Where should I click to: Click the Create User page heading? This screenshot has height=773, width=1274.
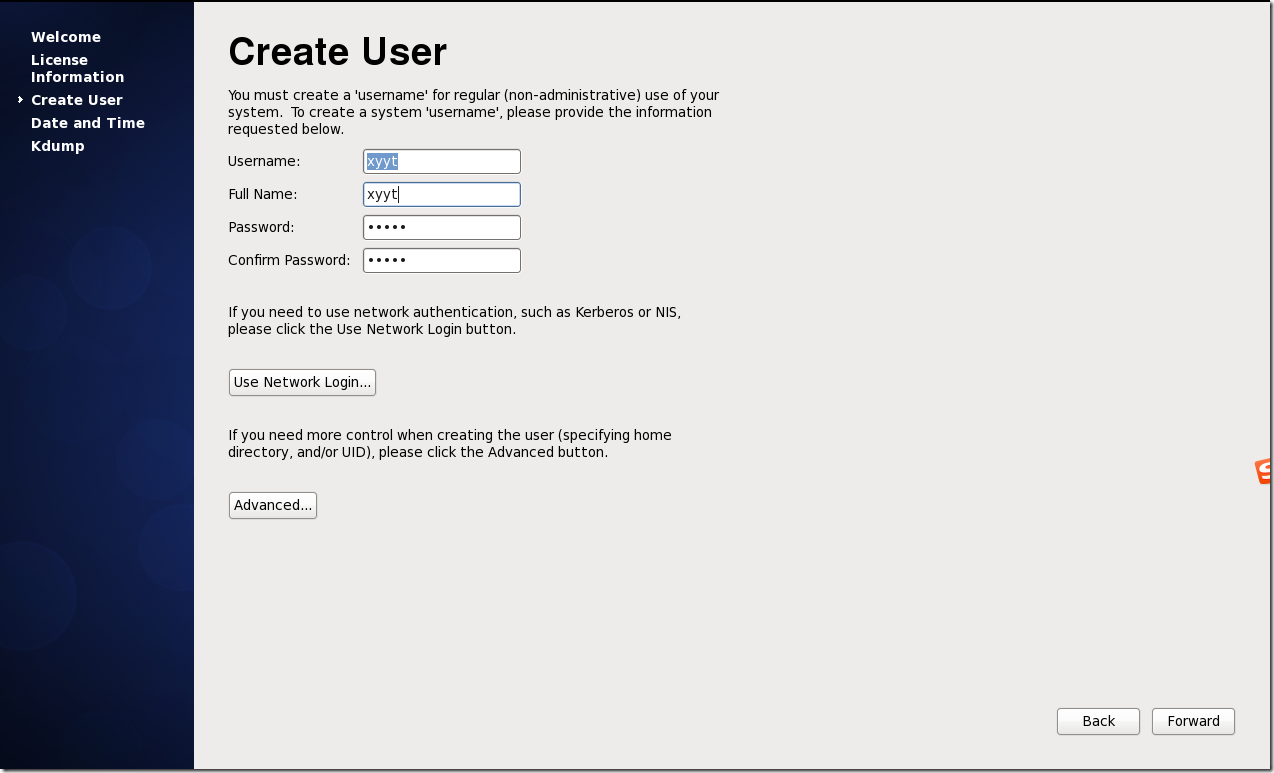pyautogui.click(x=338, y=51)
